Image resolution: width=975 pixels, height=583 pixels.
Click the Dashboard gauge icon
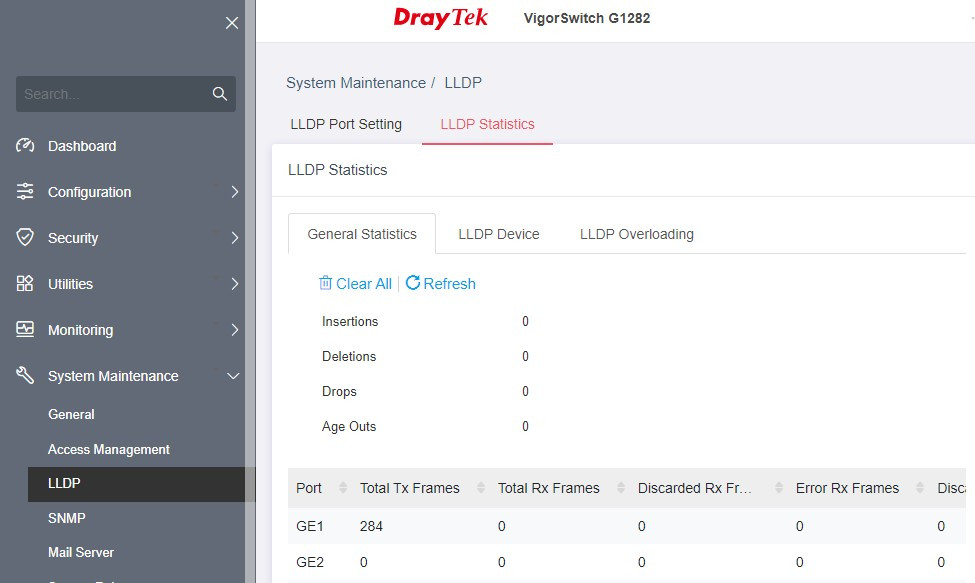click(x=25, y=145)
